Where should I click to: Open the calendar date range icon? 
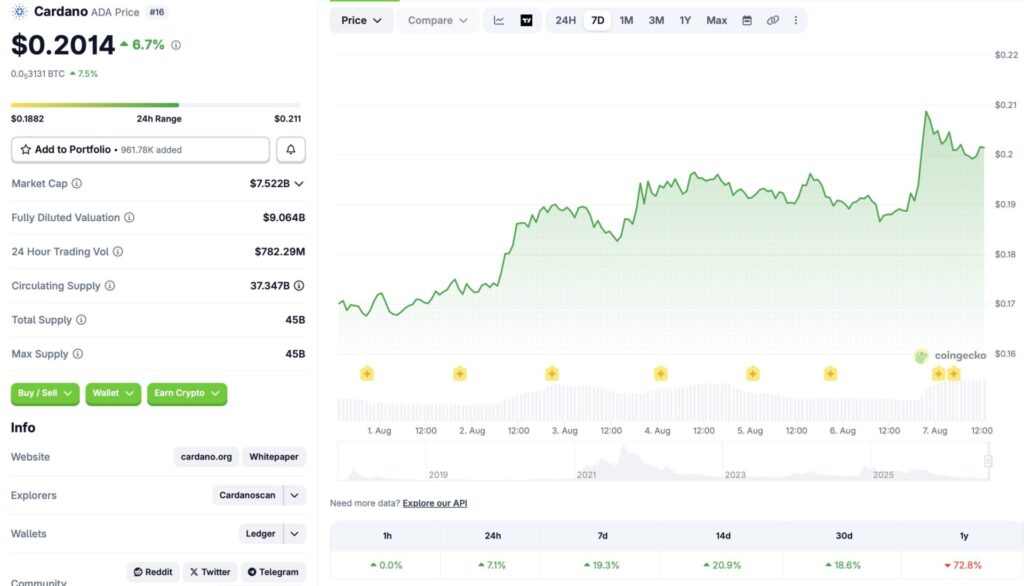pos(746,20)
